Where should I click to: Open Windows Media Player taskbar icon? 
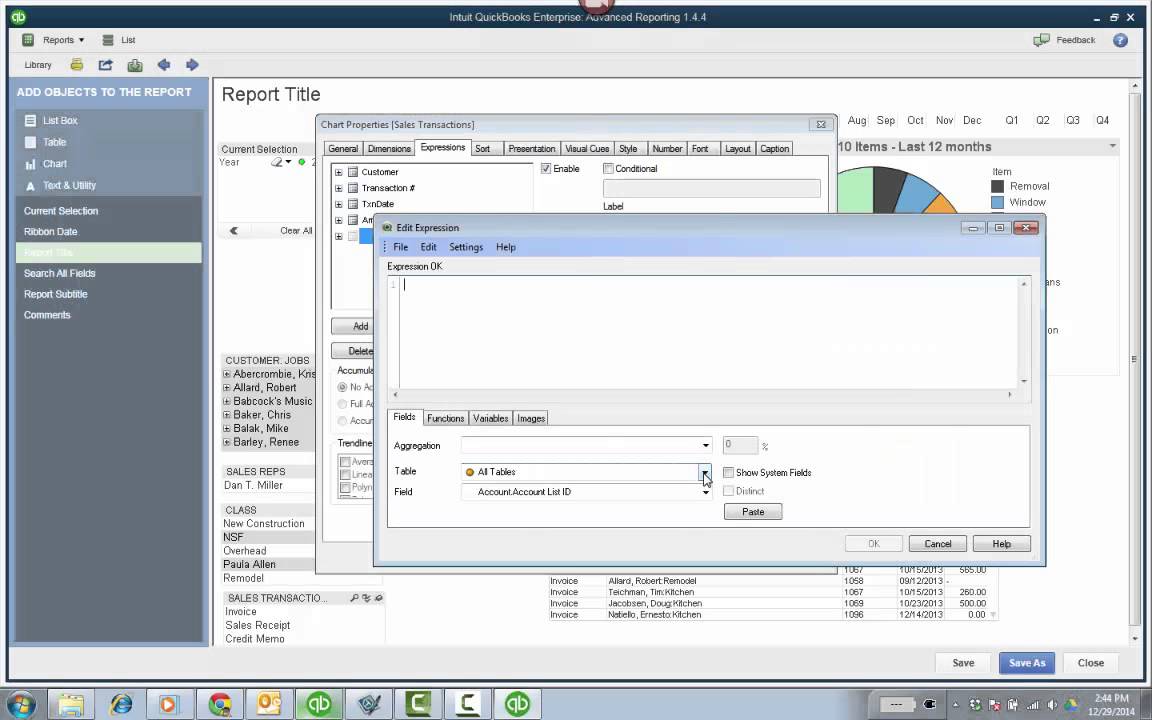pyautogui.click(x=168, y=704)
